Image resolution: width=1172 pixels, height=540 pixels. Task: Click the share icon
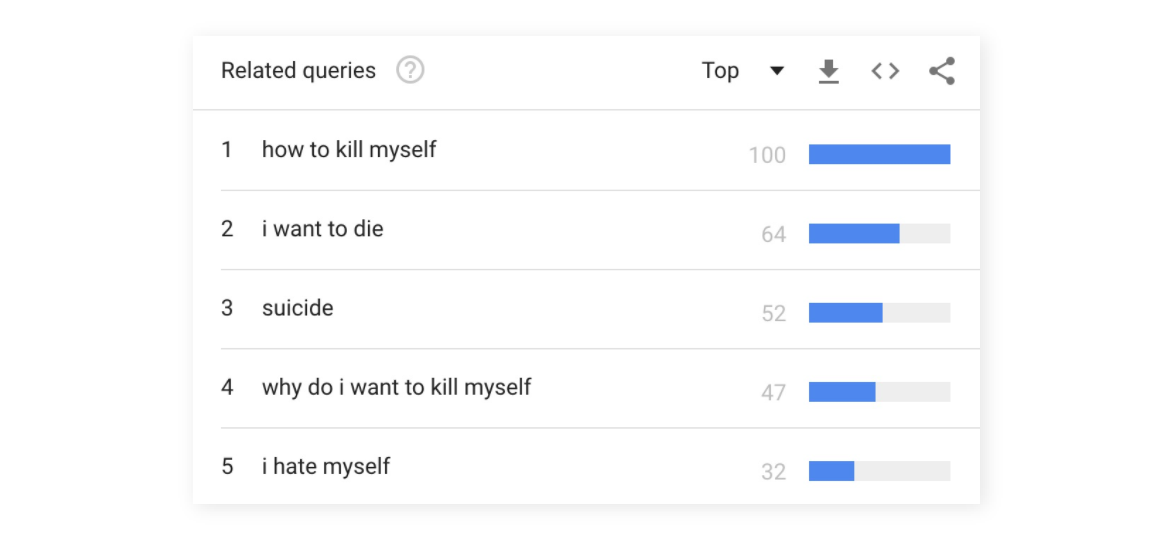[x=942, y=71]
